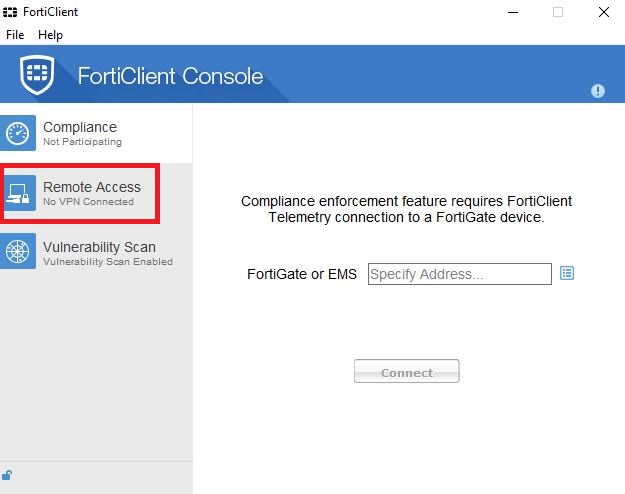Screen dimensions: 625x494
Task: Open the Vulnerability Scan tab label
Action: coord(99,247)
